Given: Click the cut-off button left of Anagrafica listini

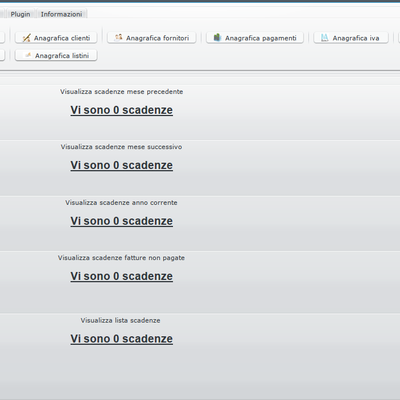Looking at the screenshot, I should (x=2, y=55).
